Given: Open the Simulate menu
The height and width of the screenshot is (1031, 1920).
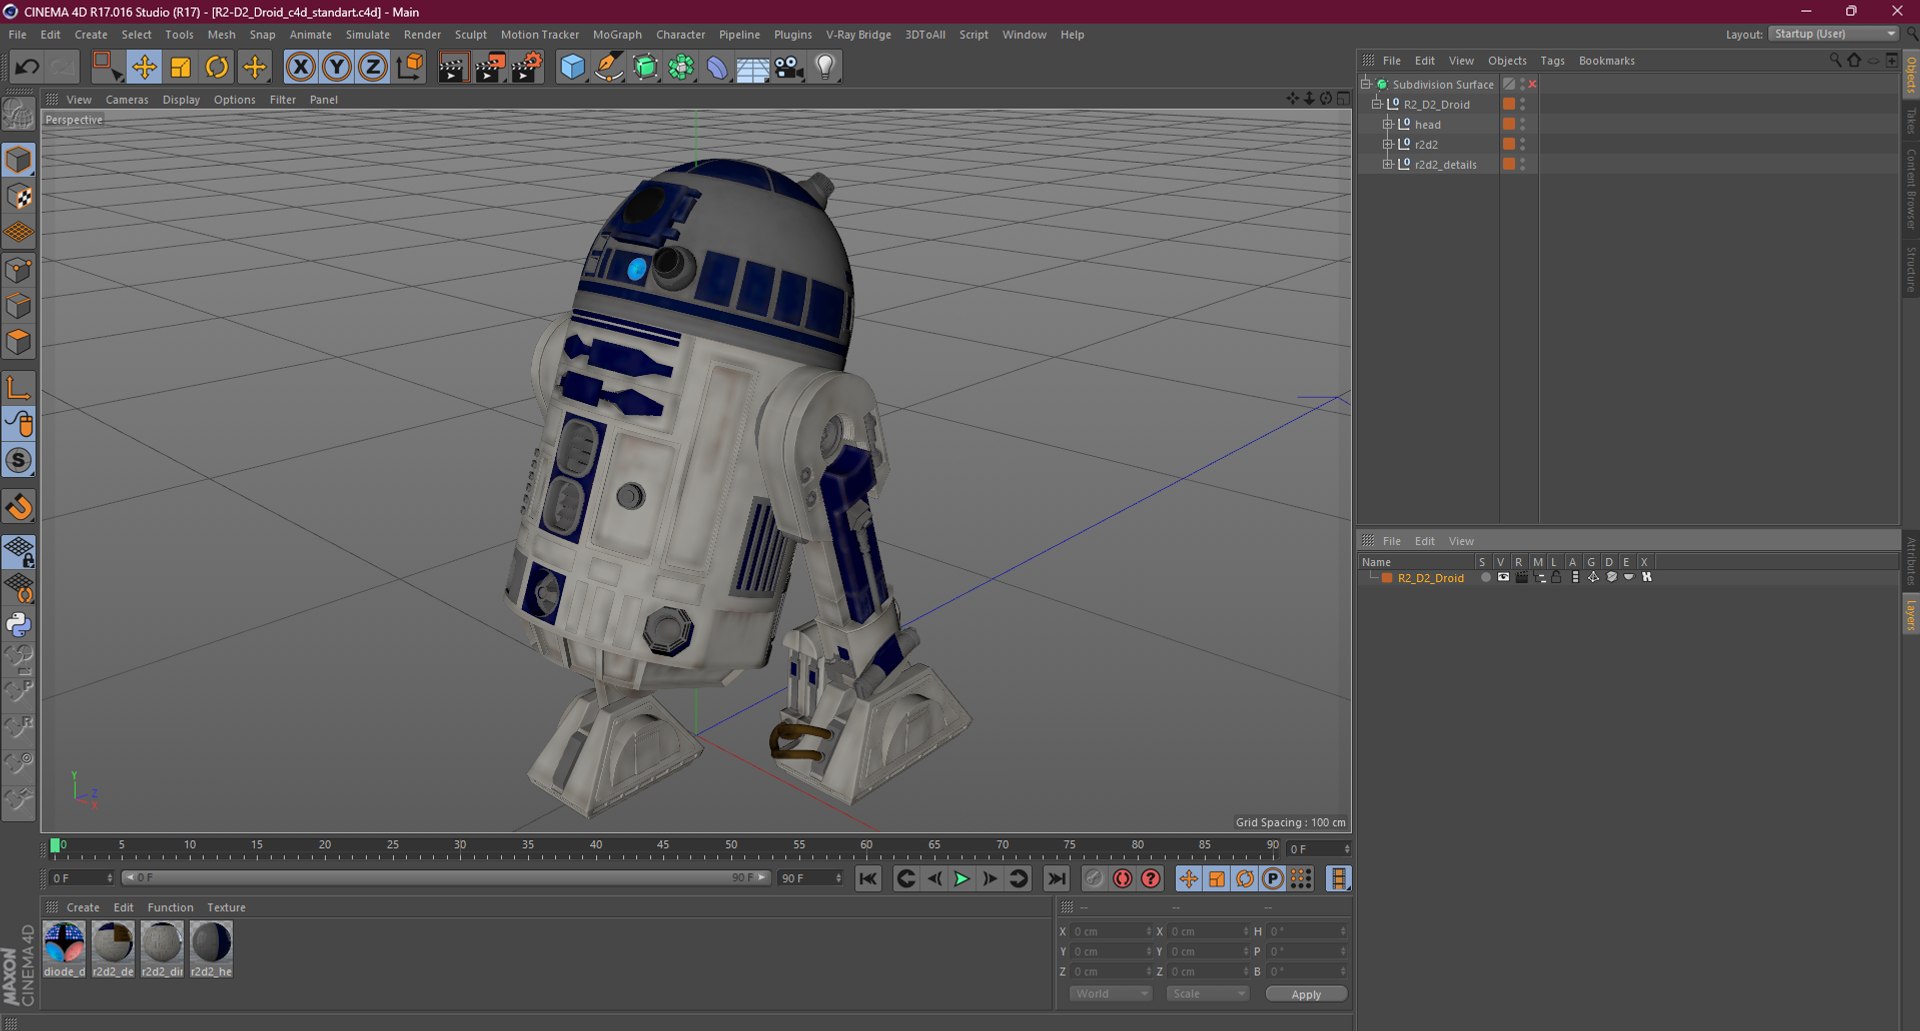Looking at the screenshot, I should (367, 34).
